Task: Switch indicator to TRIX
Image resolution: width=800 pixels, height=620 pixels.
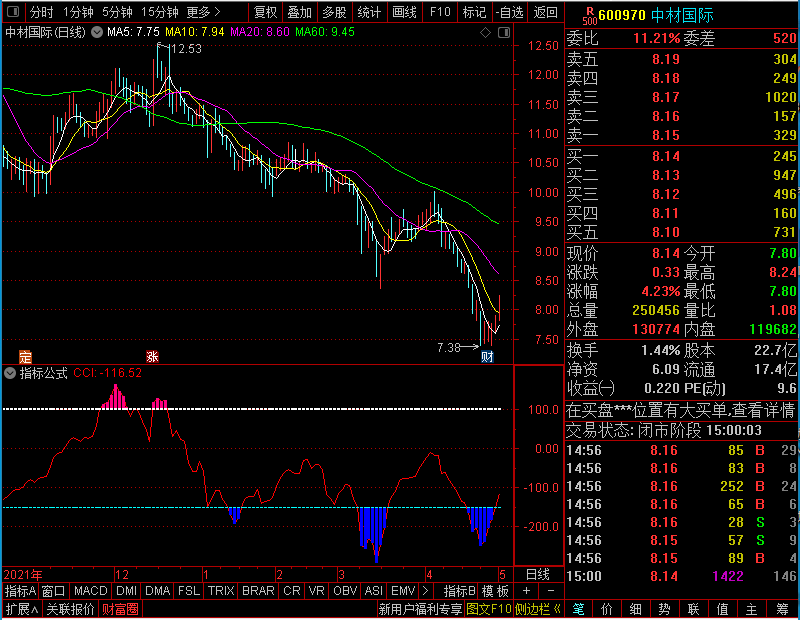Action: pos(221,591)
